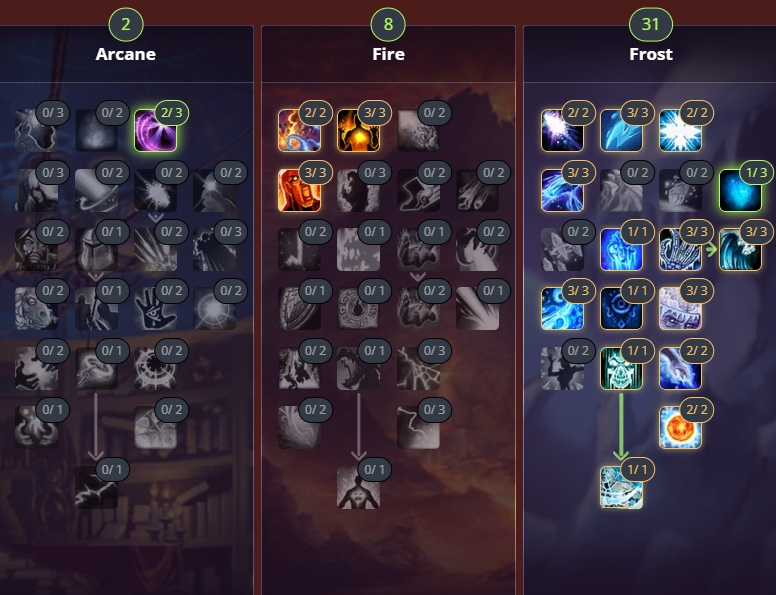Select the Living Bomb talent at Fire tree bottom
The width and height of the screenshot is (776, 595).
[358, 487]
